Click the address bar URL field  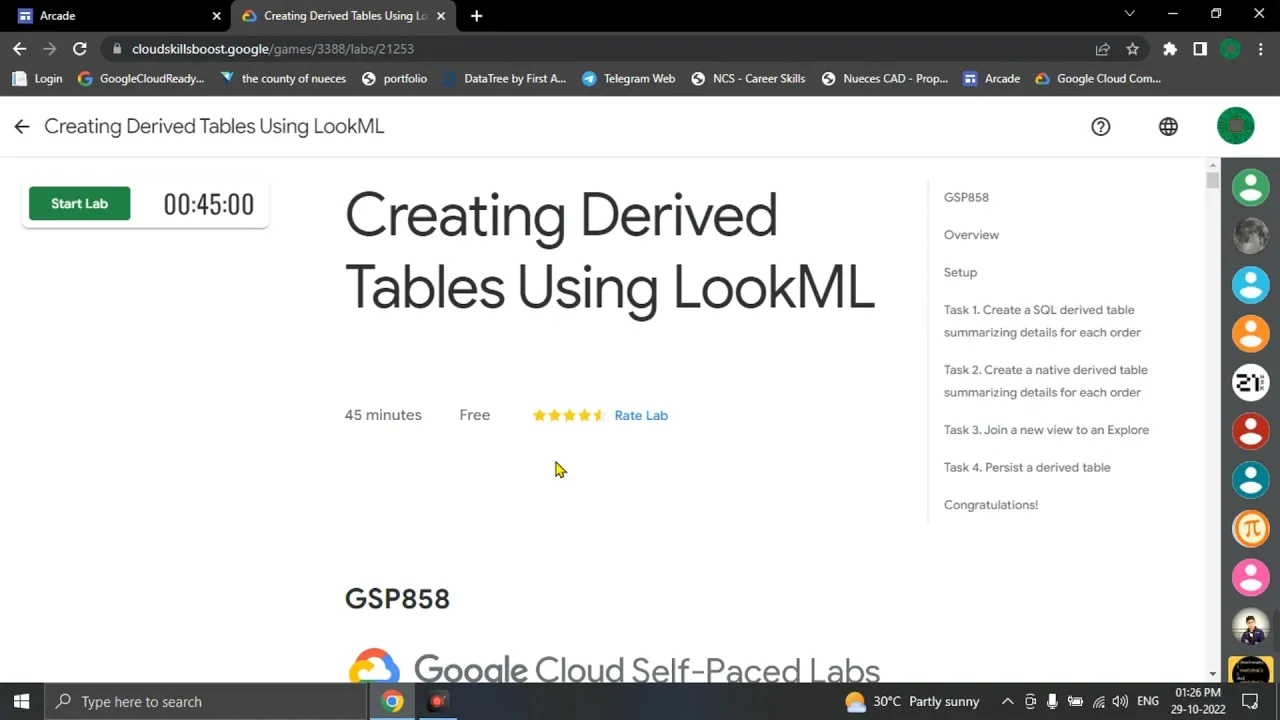pyautogui.click(x=600, y=48)
